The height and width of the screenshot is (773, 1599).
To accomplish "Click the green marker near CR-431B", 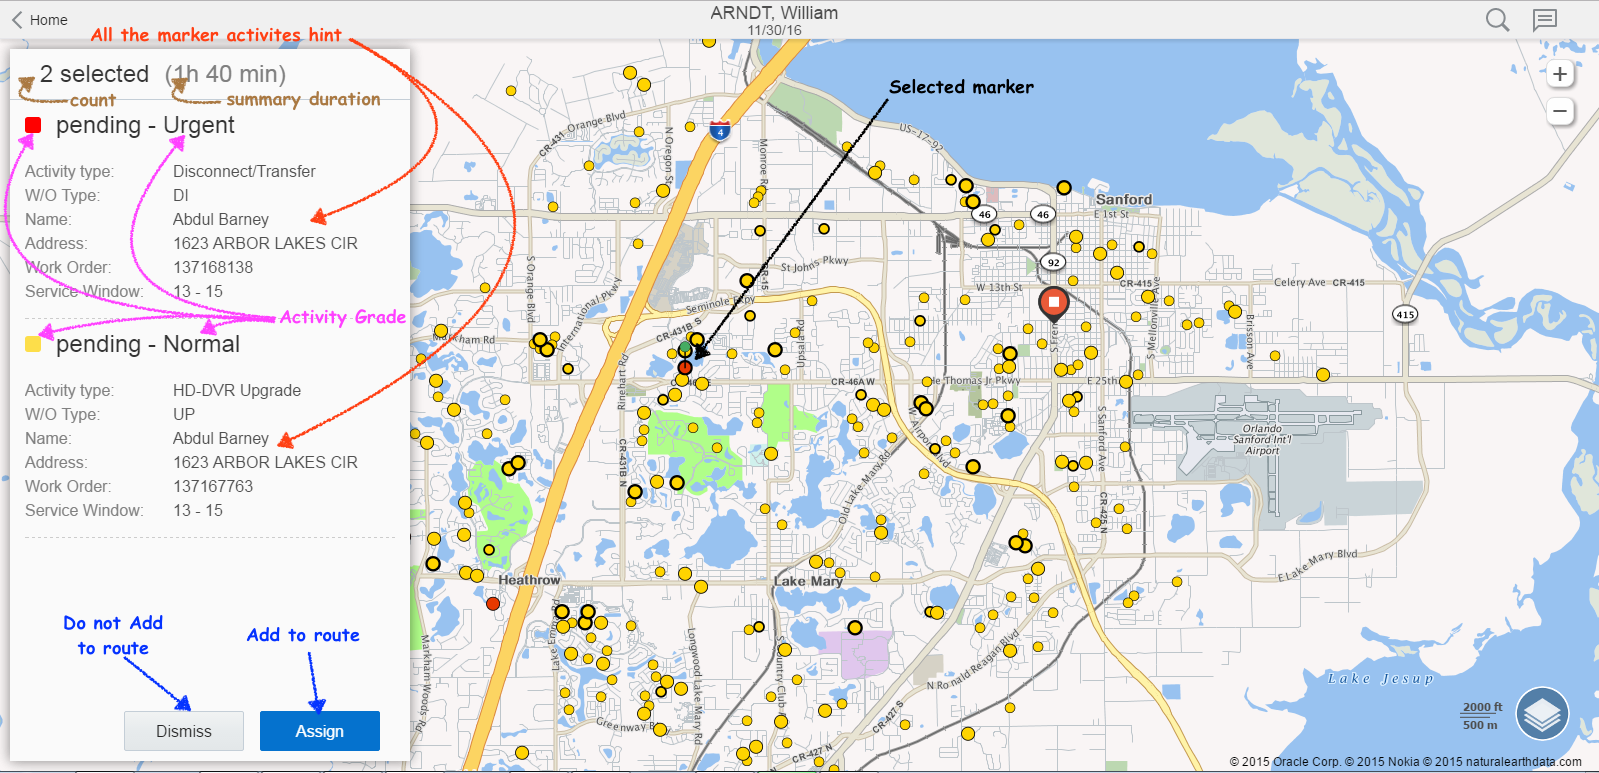I will (685, 349).
